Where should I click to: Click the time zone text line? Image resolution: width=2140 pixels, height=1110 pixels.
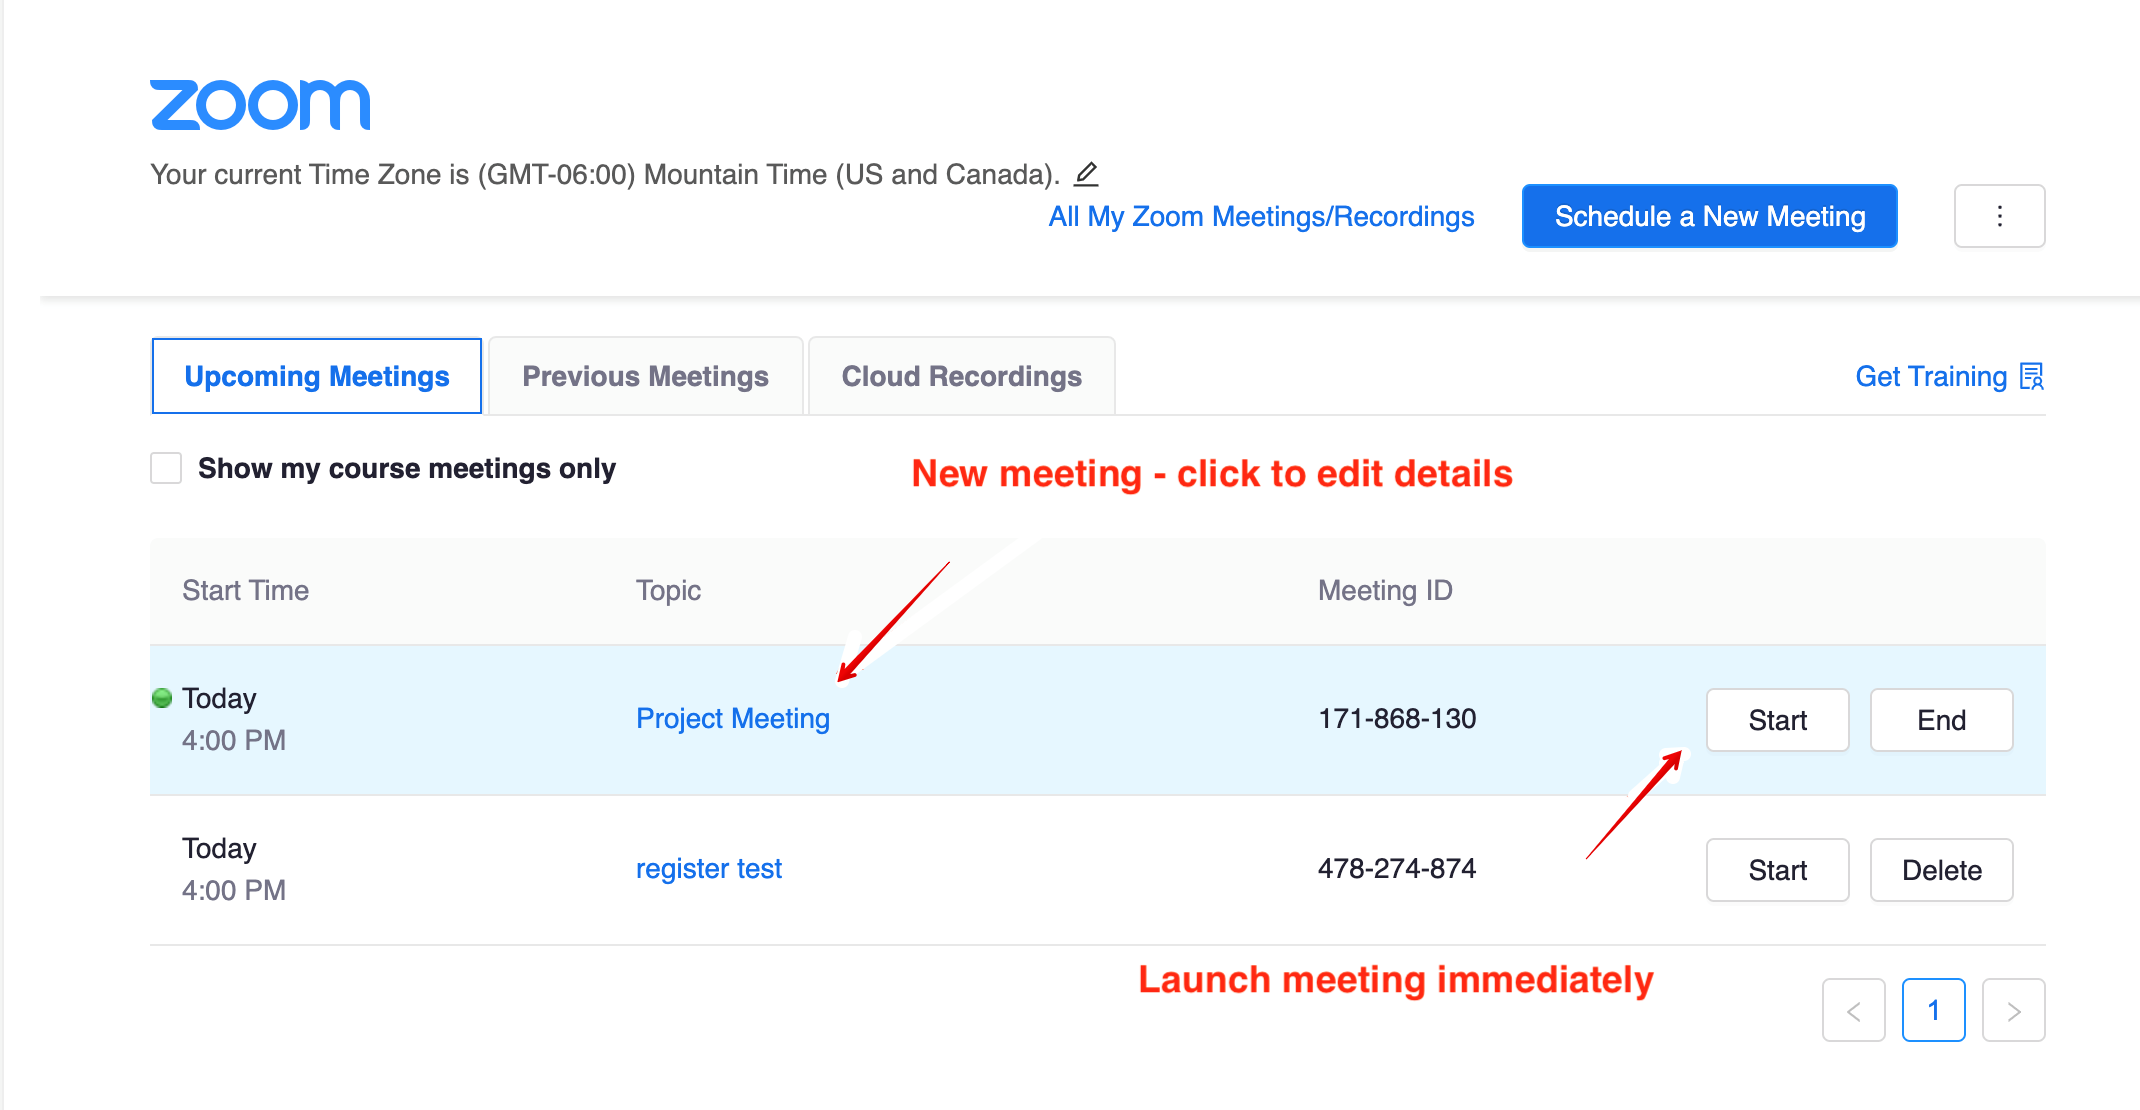coord(605,175)
